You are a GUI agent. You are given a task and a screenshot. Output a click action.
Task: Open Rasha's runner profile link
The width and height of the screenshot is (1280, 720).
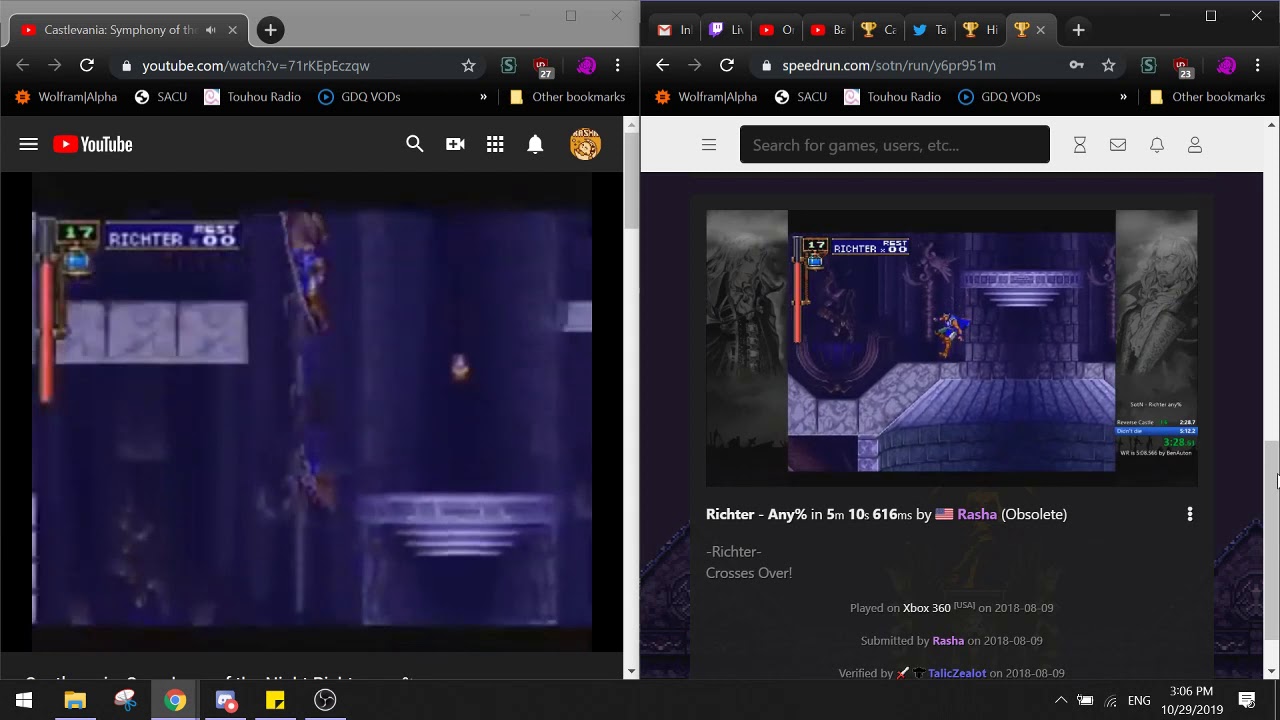(977, 514)
